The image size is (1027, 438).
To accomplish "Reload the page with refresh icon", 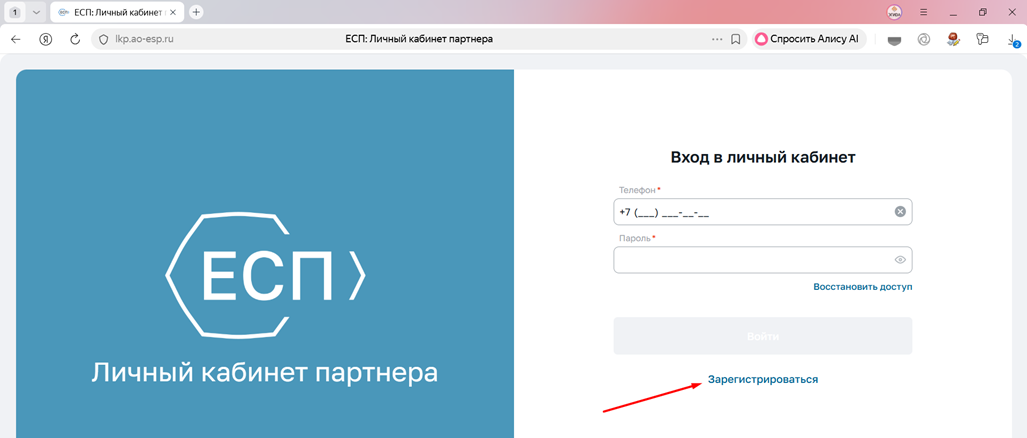I will pos(75,39).
